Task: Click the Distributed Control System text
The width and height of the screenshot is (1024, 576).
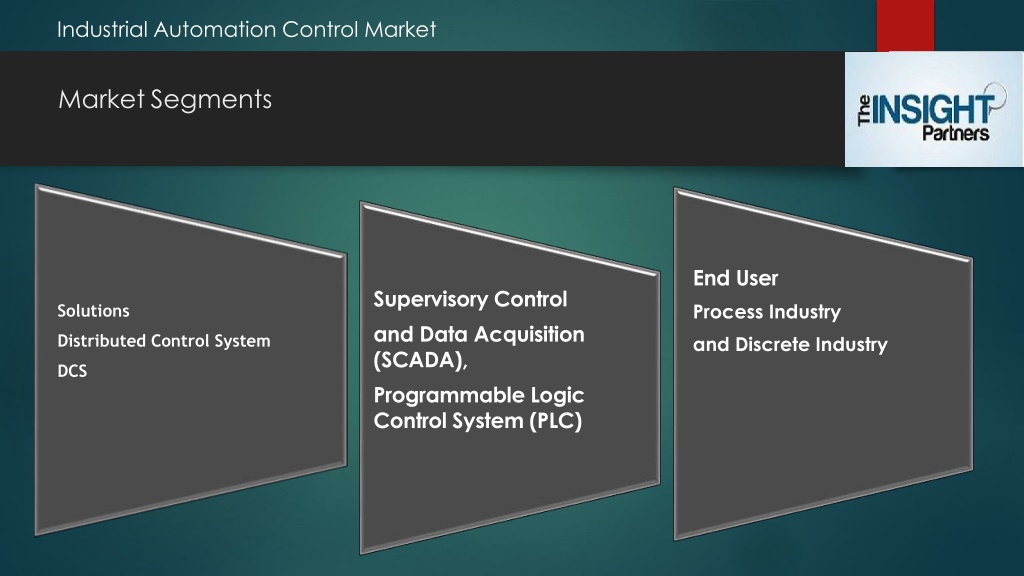Action: pos(164,341)
